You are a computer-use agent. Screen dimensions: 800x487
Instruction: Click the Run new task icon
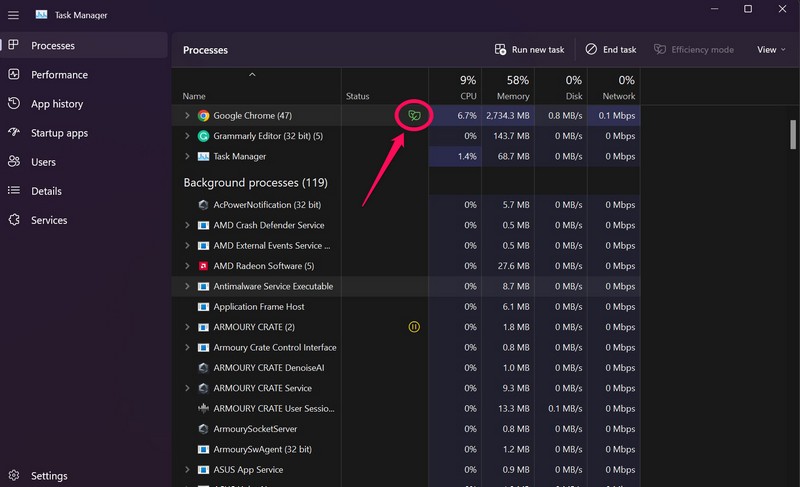(x=501, y=49)
